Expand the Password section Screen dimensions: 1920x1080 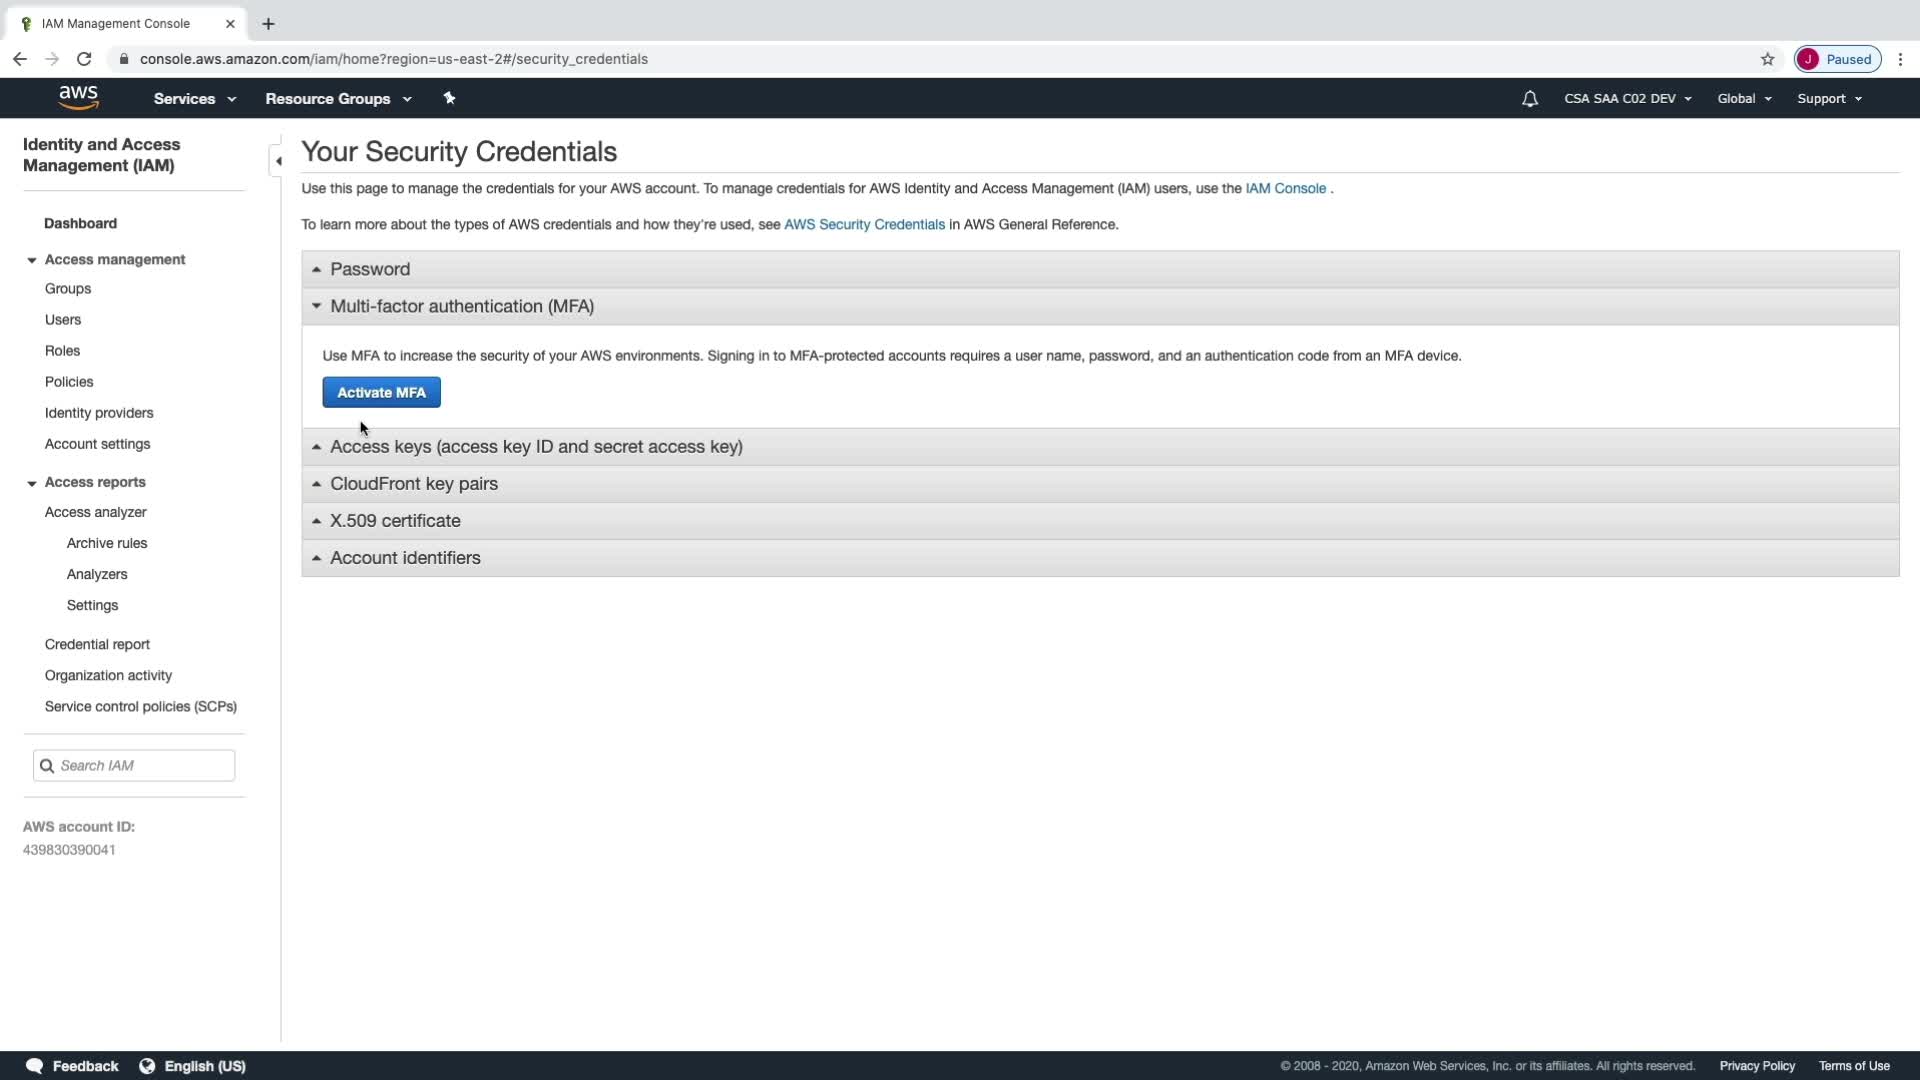[x=370, y=269]
